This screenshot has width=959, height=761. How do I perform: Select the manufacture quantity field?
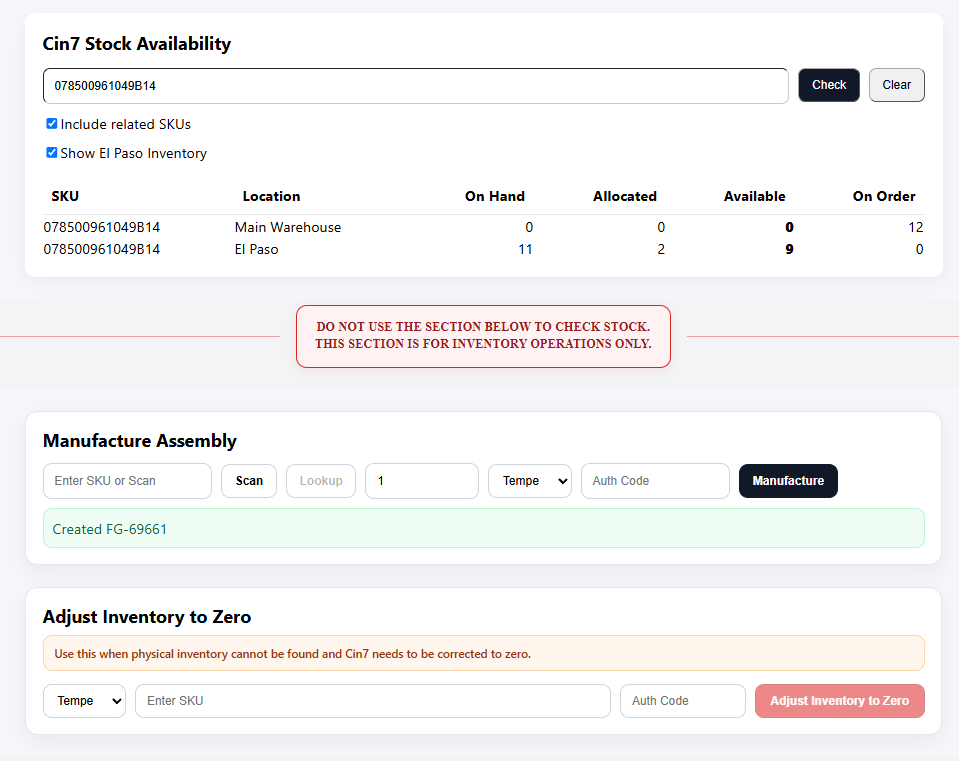click(422, 481)
